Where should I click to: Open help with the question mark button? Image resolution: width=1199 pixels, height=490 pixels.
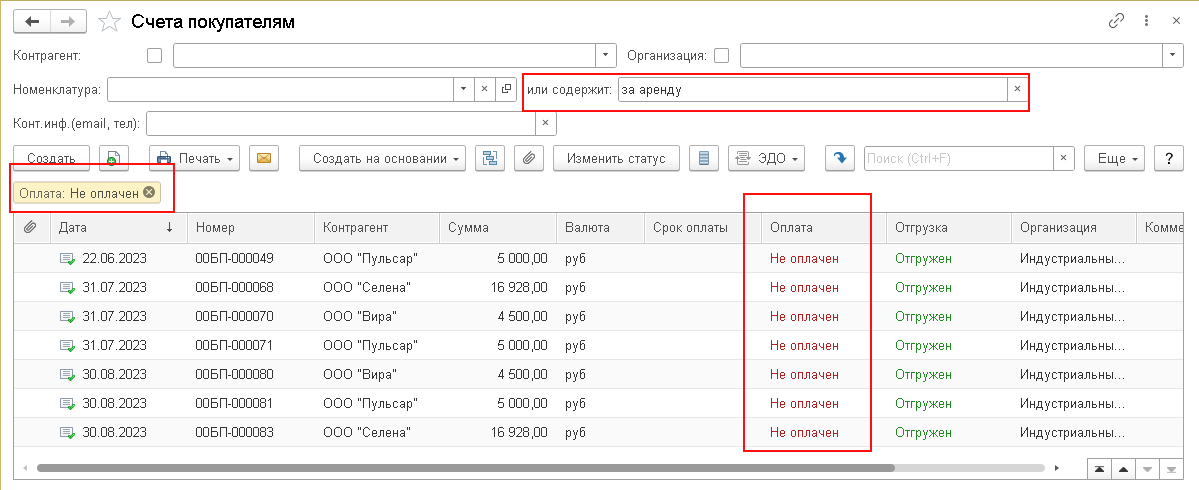1168,158
